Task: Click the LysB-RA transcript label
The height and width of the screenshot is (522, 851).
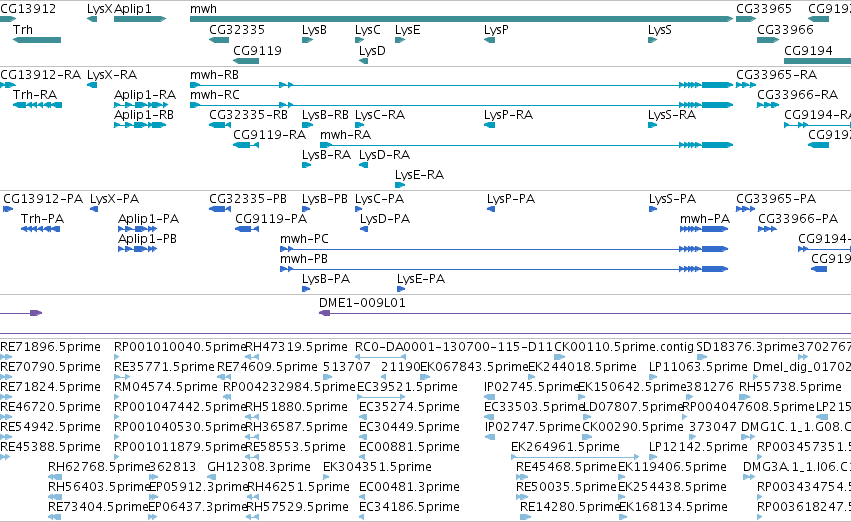Action: pos(327,155)
